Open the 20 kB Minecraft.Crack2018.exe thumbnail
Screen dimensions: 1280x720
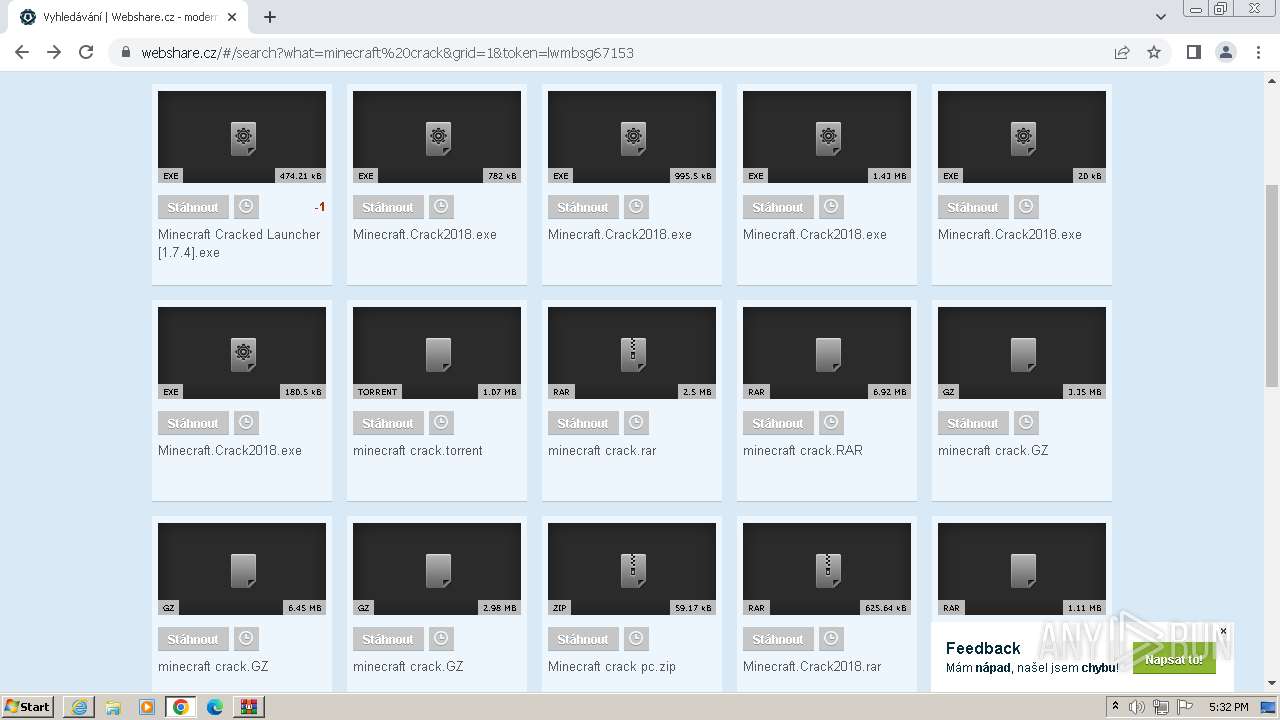(x=1022, y=137)
